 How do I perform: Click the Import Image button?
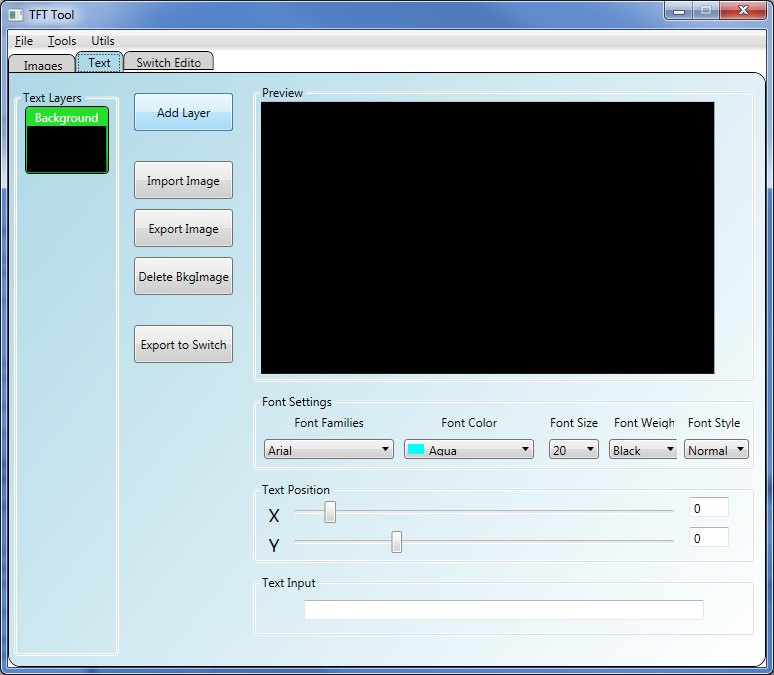click(x=183, y=181)
